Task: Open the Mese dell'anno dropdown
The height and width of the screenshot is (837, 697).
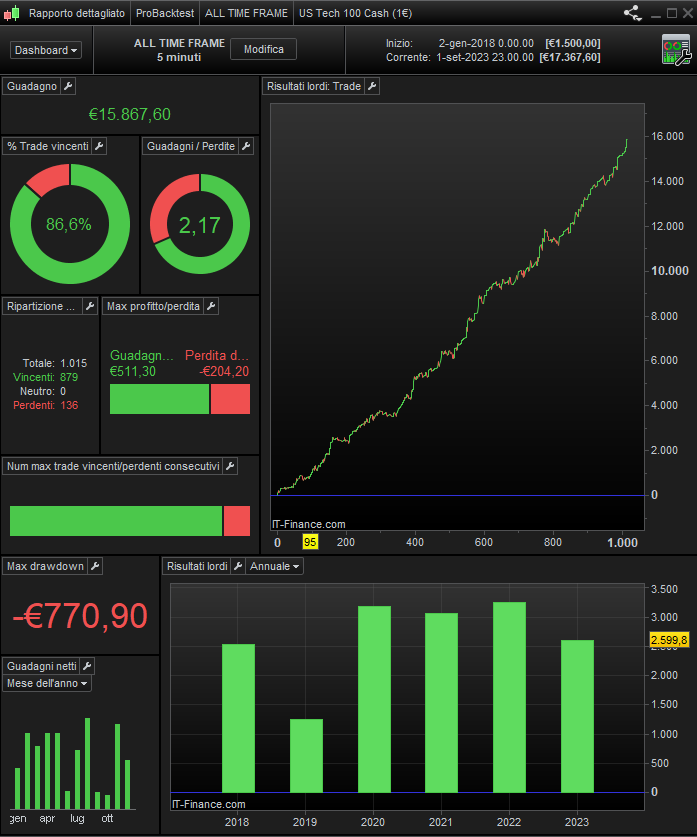Action: click(x=47, y=683)
